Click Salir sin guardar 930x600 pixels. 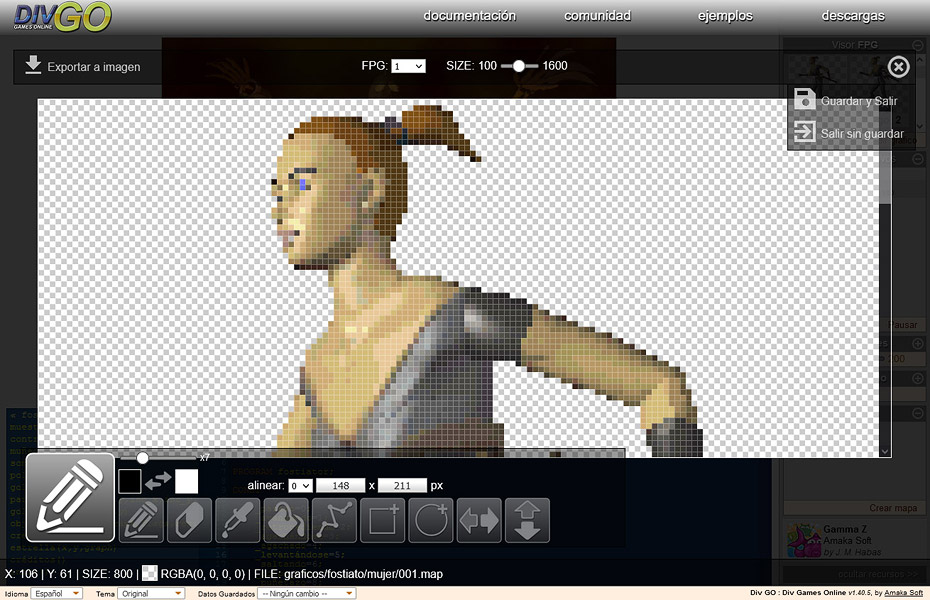862,133
